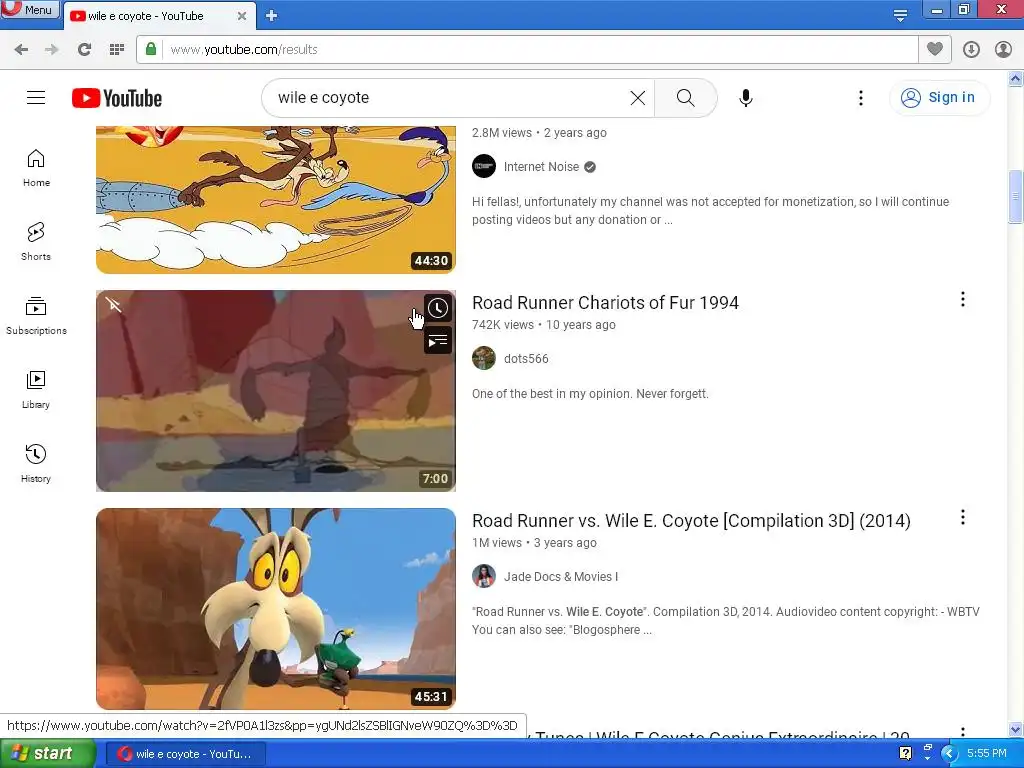Open the 44:30 Road Runner cartoon thumbnail
This screenshot has height=768, width=1024.
pyautogui.click(x=276, y=200)
